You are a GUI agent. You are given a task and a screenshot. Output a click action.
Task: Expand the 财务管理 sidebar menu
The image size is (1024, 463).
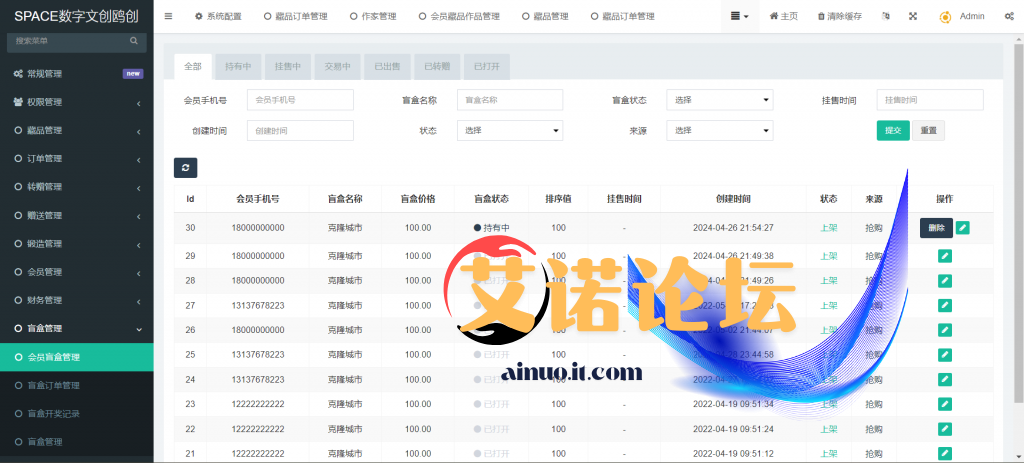(76, 300)
